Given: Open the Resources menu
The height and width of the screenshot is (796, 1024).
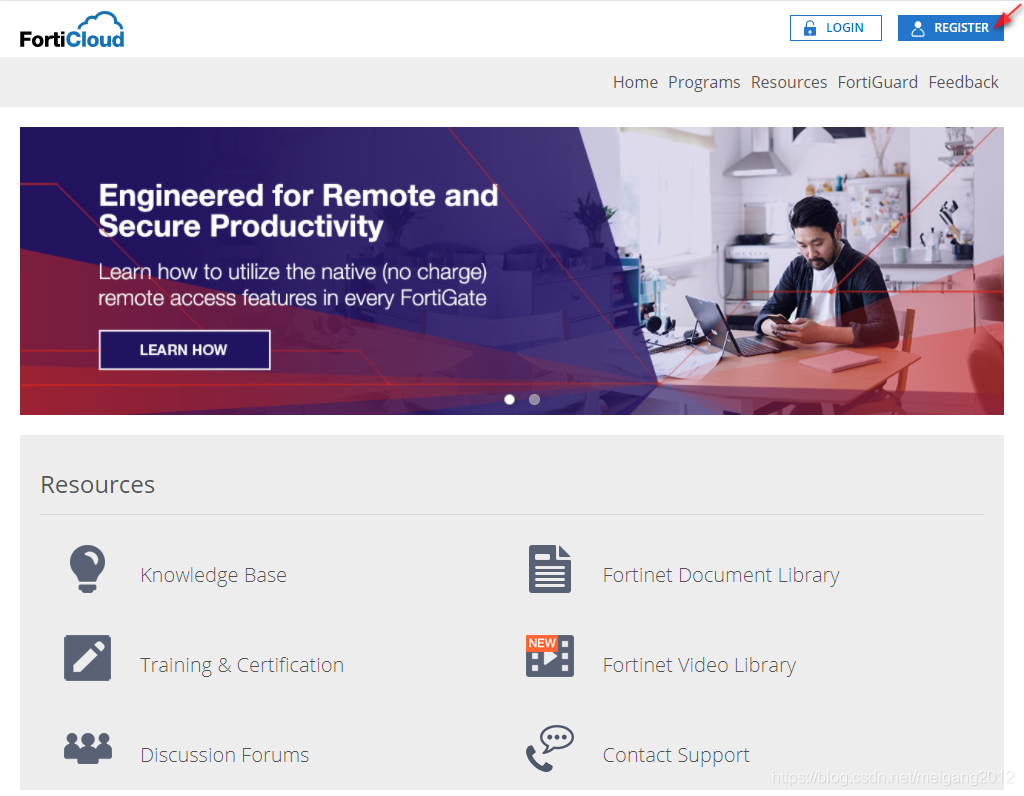Looking at the screenshot, I should point(788,82).
